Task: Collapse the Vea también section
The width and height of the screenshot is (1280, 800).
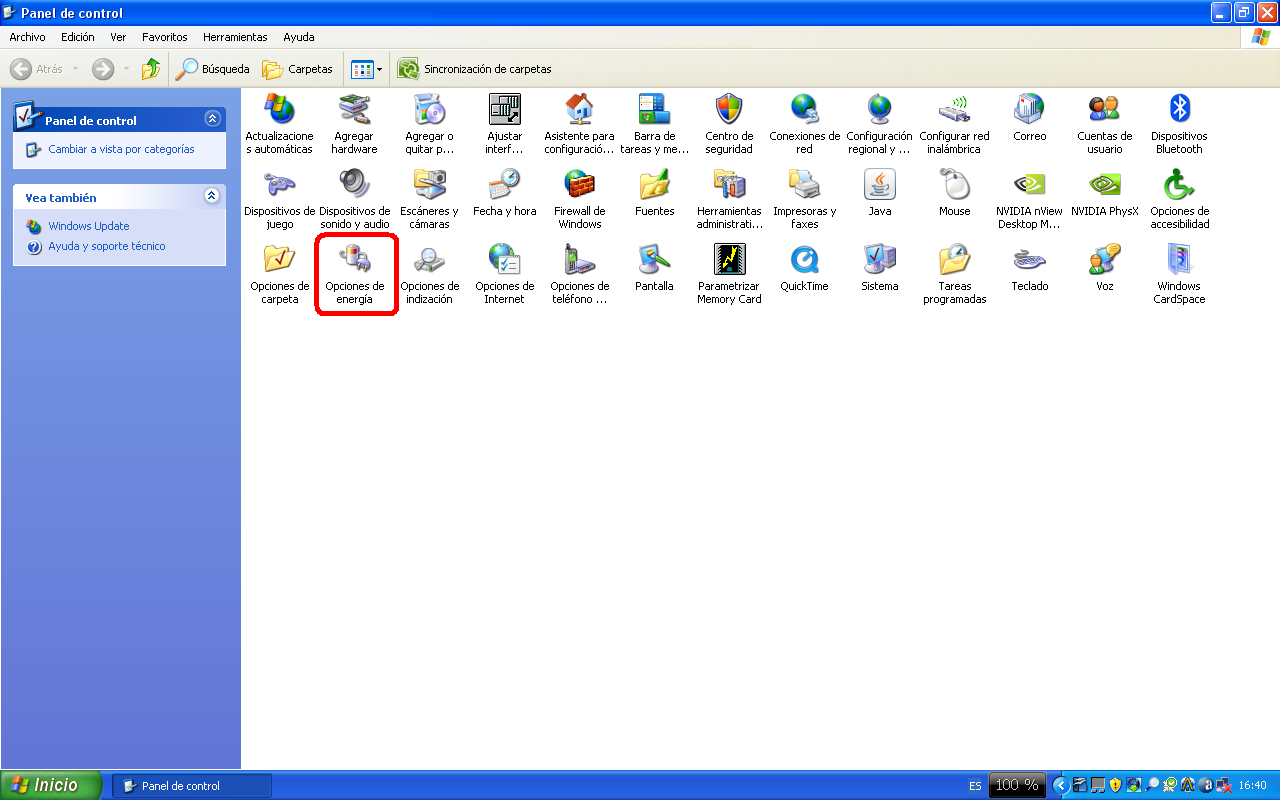Action: 212,196
